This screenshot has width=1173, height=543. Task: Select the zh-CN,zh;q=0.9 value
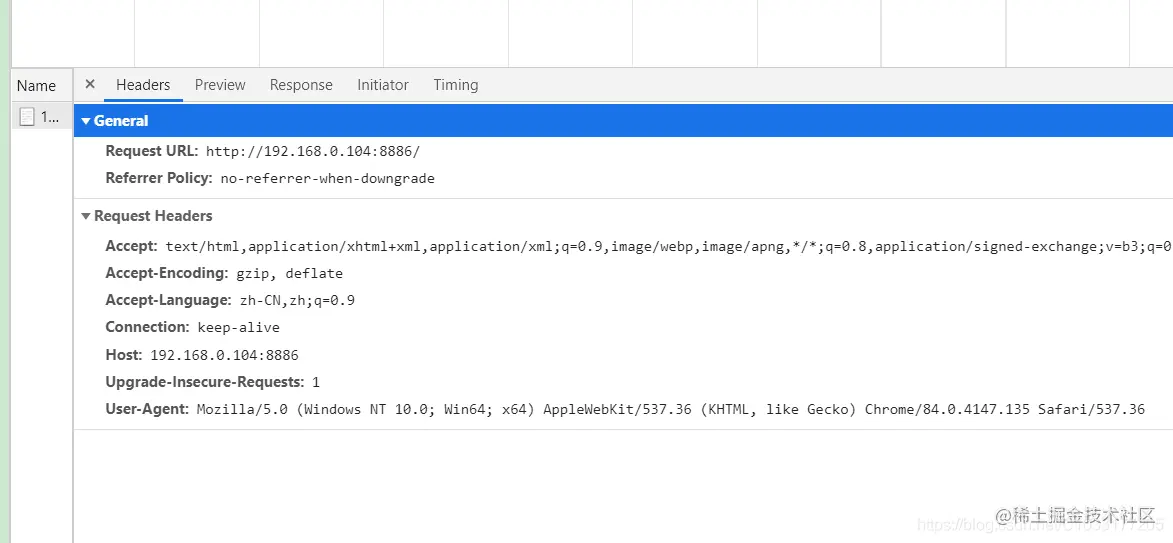click(x=297, y=301)
